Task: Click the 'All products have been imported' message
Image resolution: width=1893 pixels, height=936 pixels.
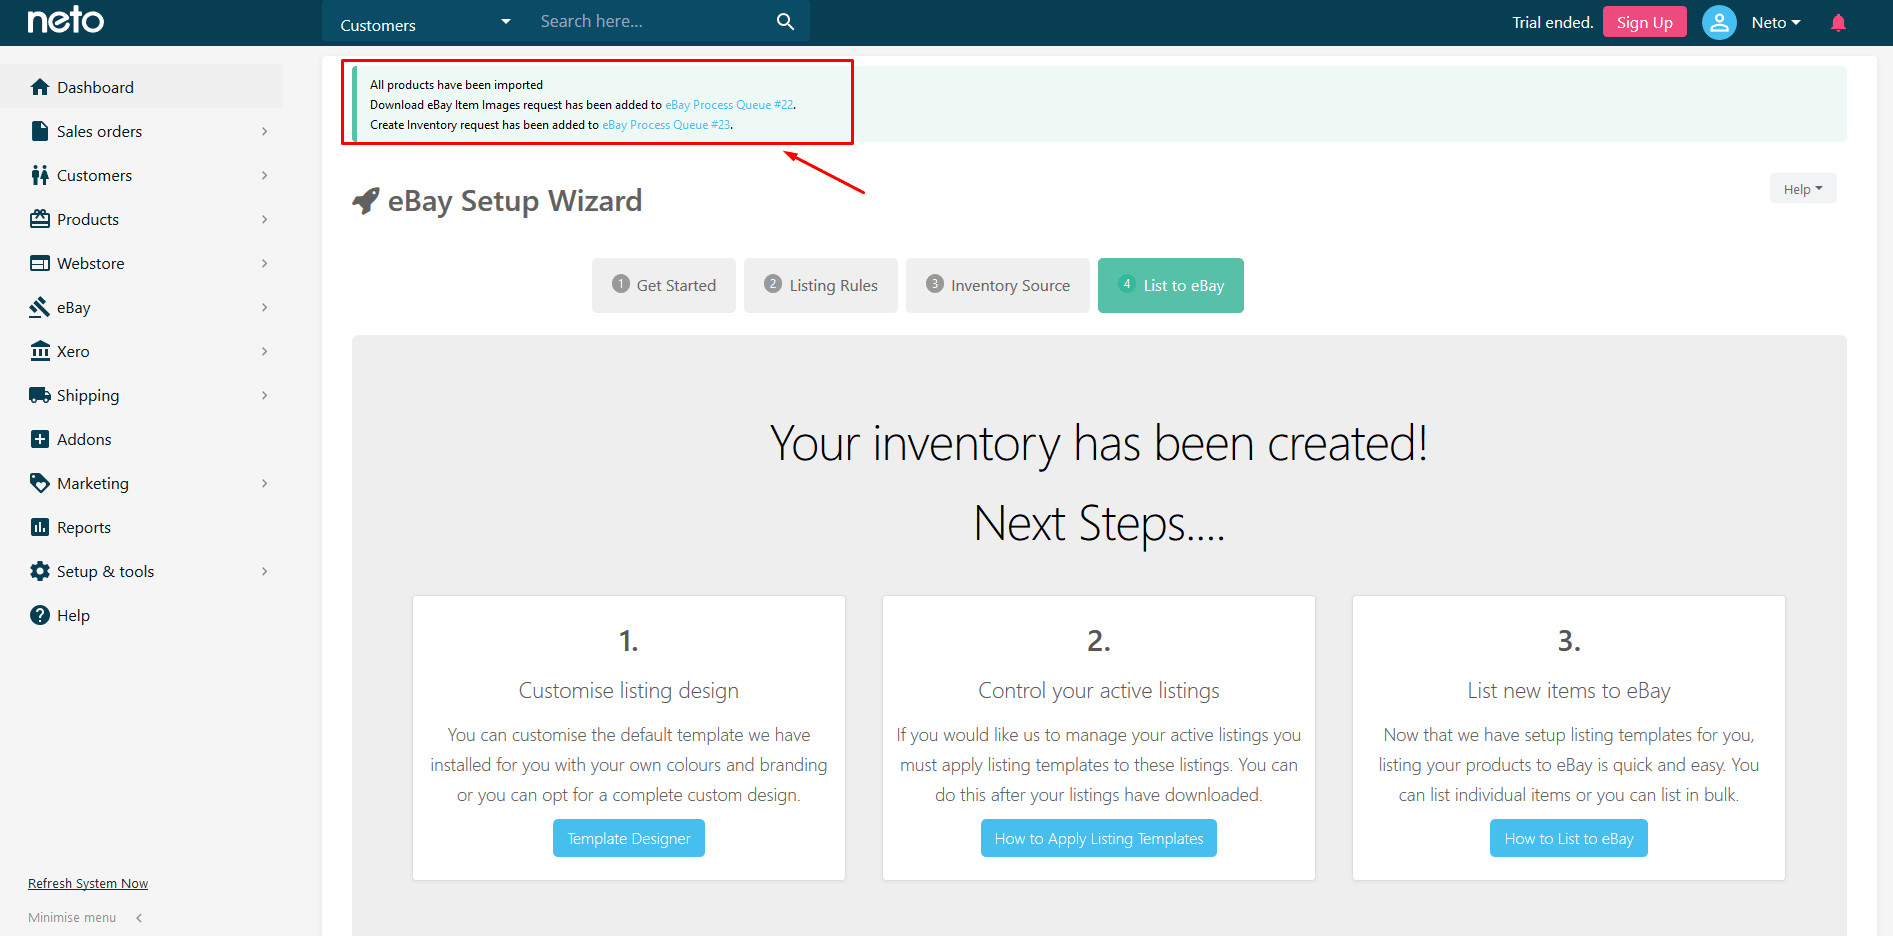Action: [x=456, y=85]
